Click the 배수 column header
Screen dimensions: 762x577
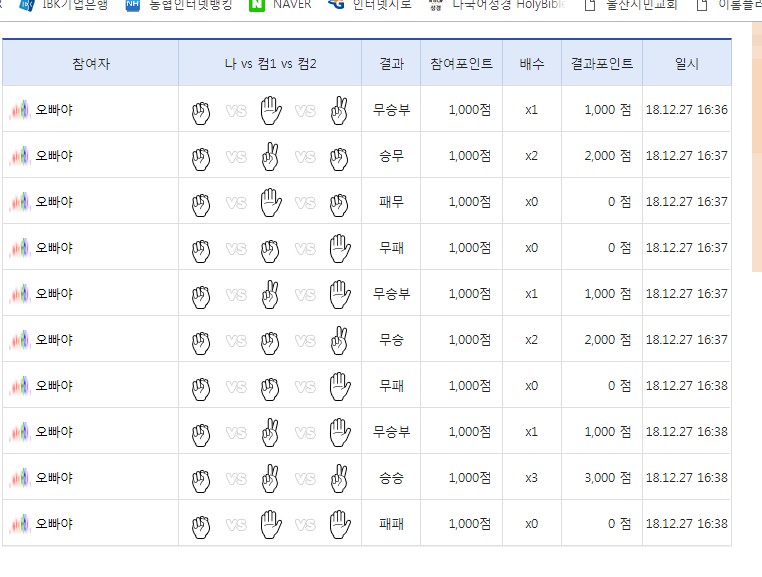tap(532, 63)
